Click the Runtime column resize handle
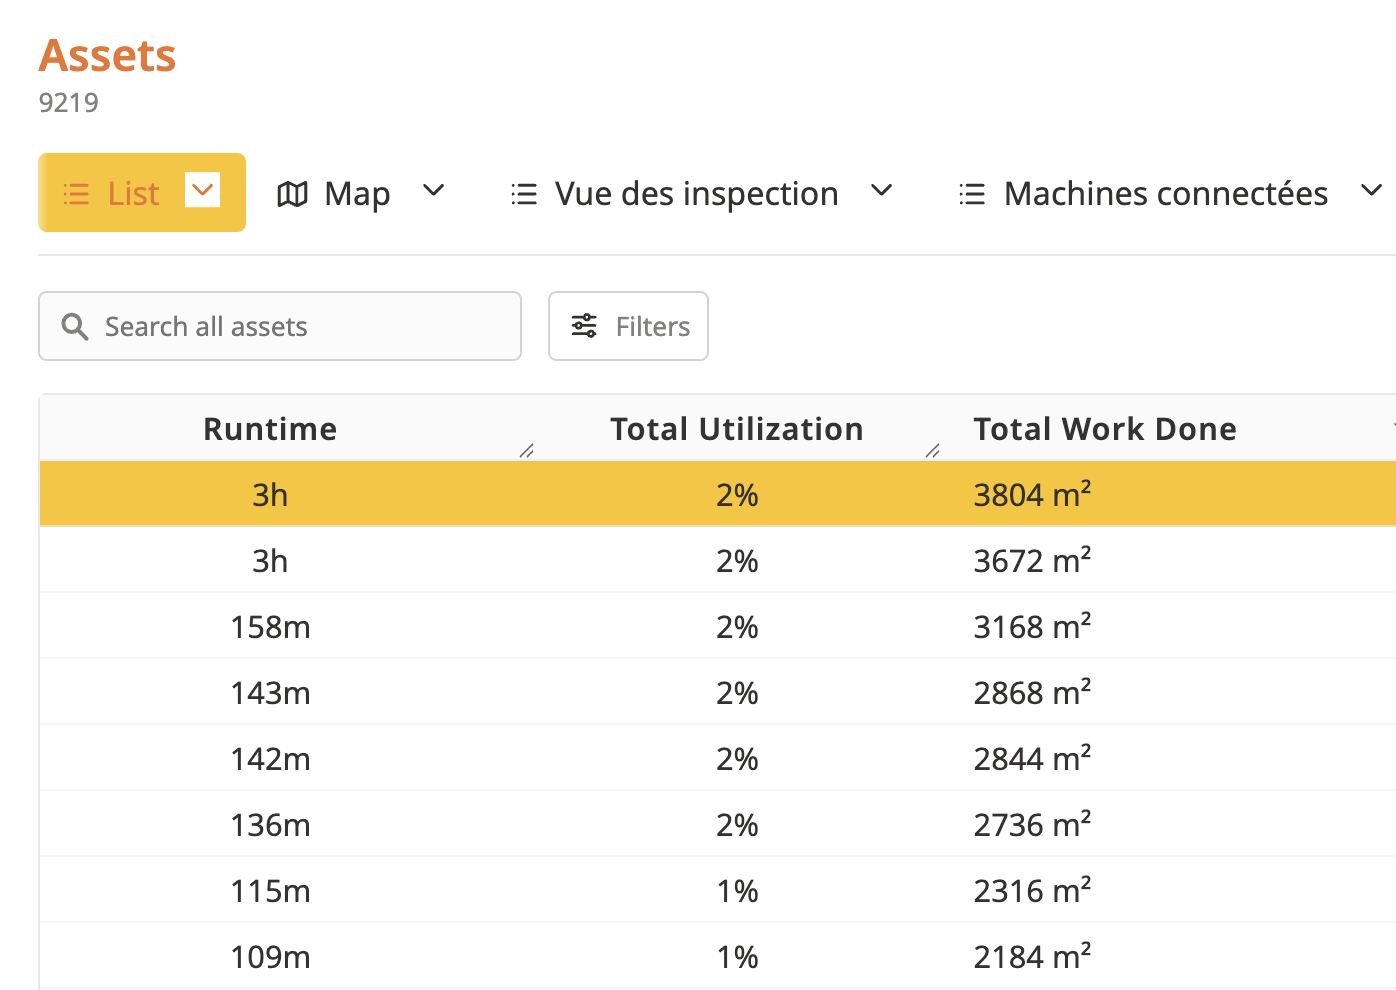This screenshot has width=1396, height=990. 527,451
